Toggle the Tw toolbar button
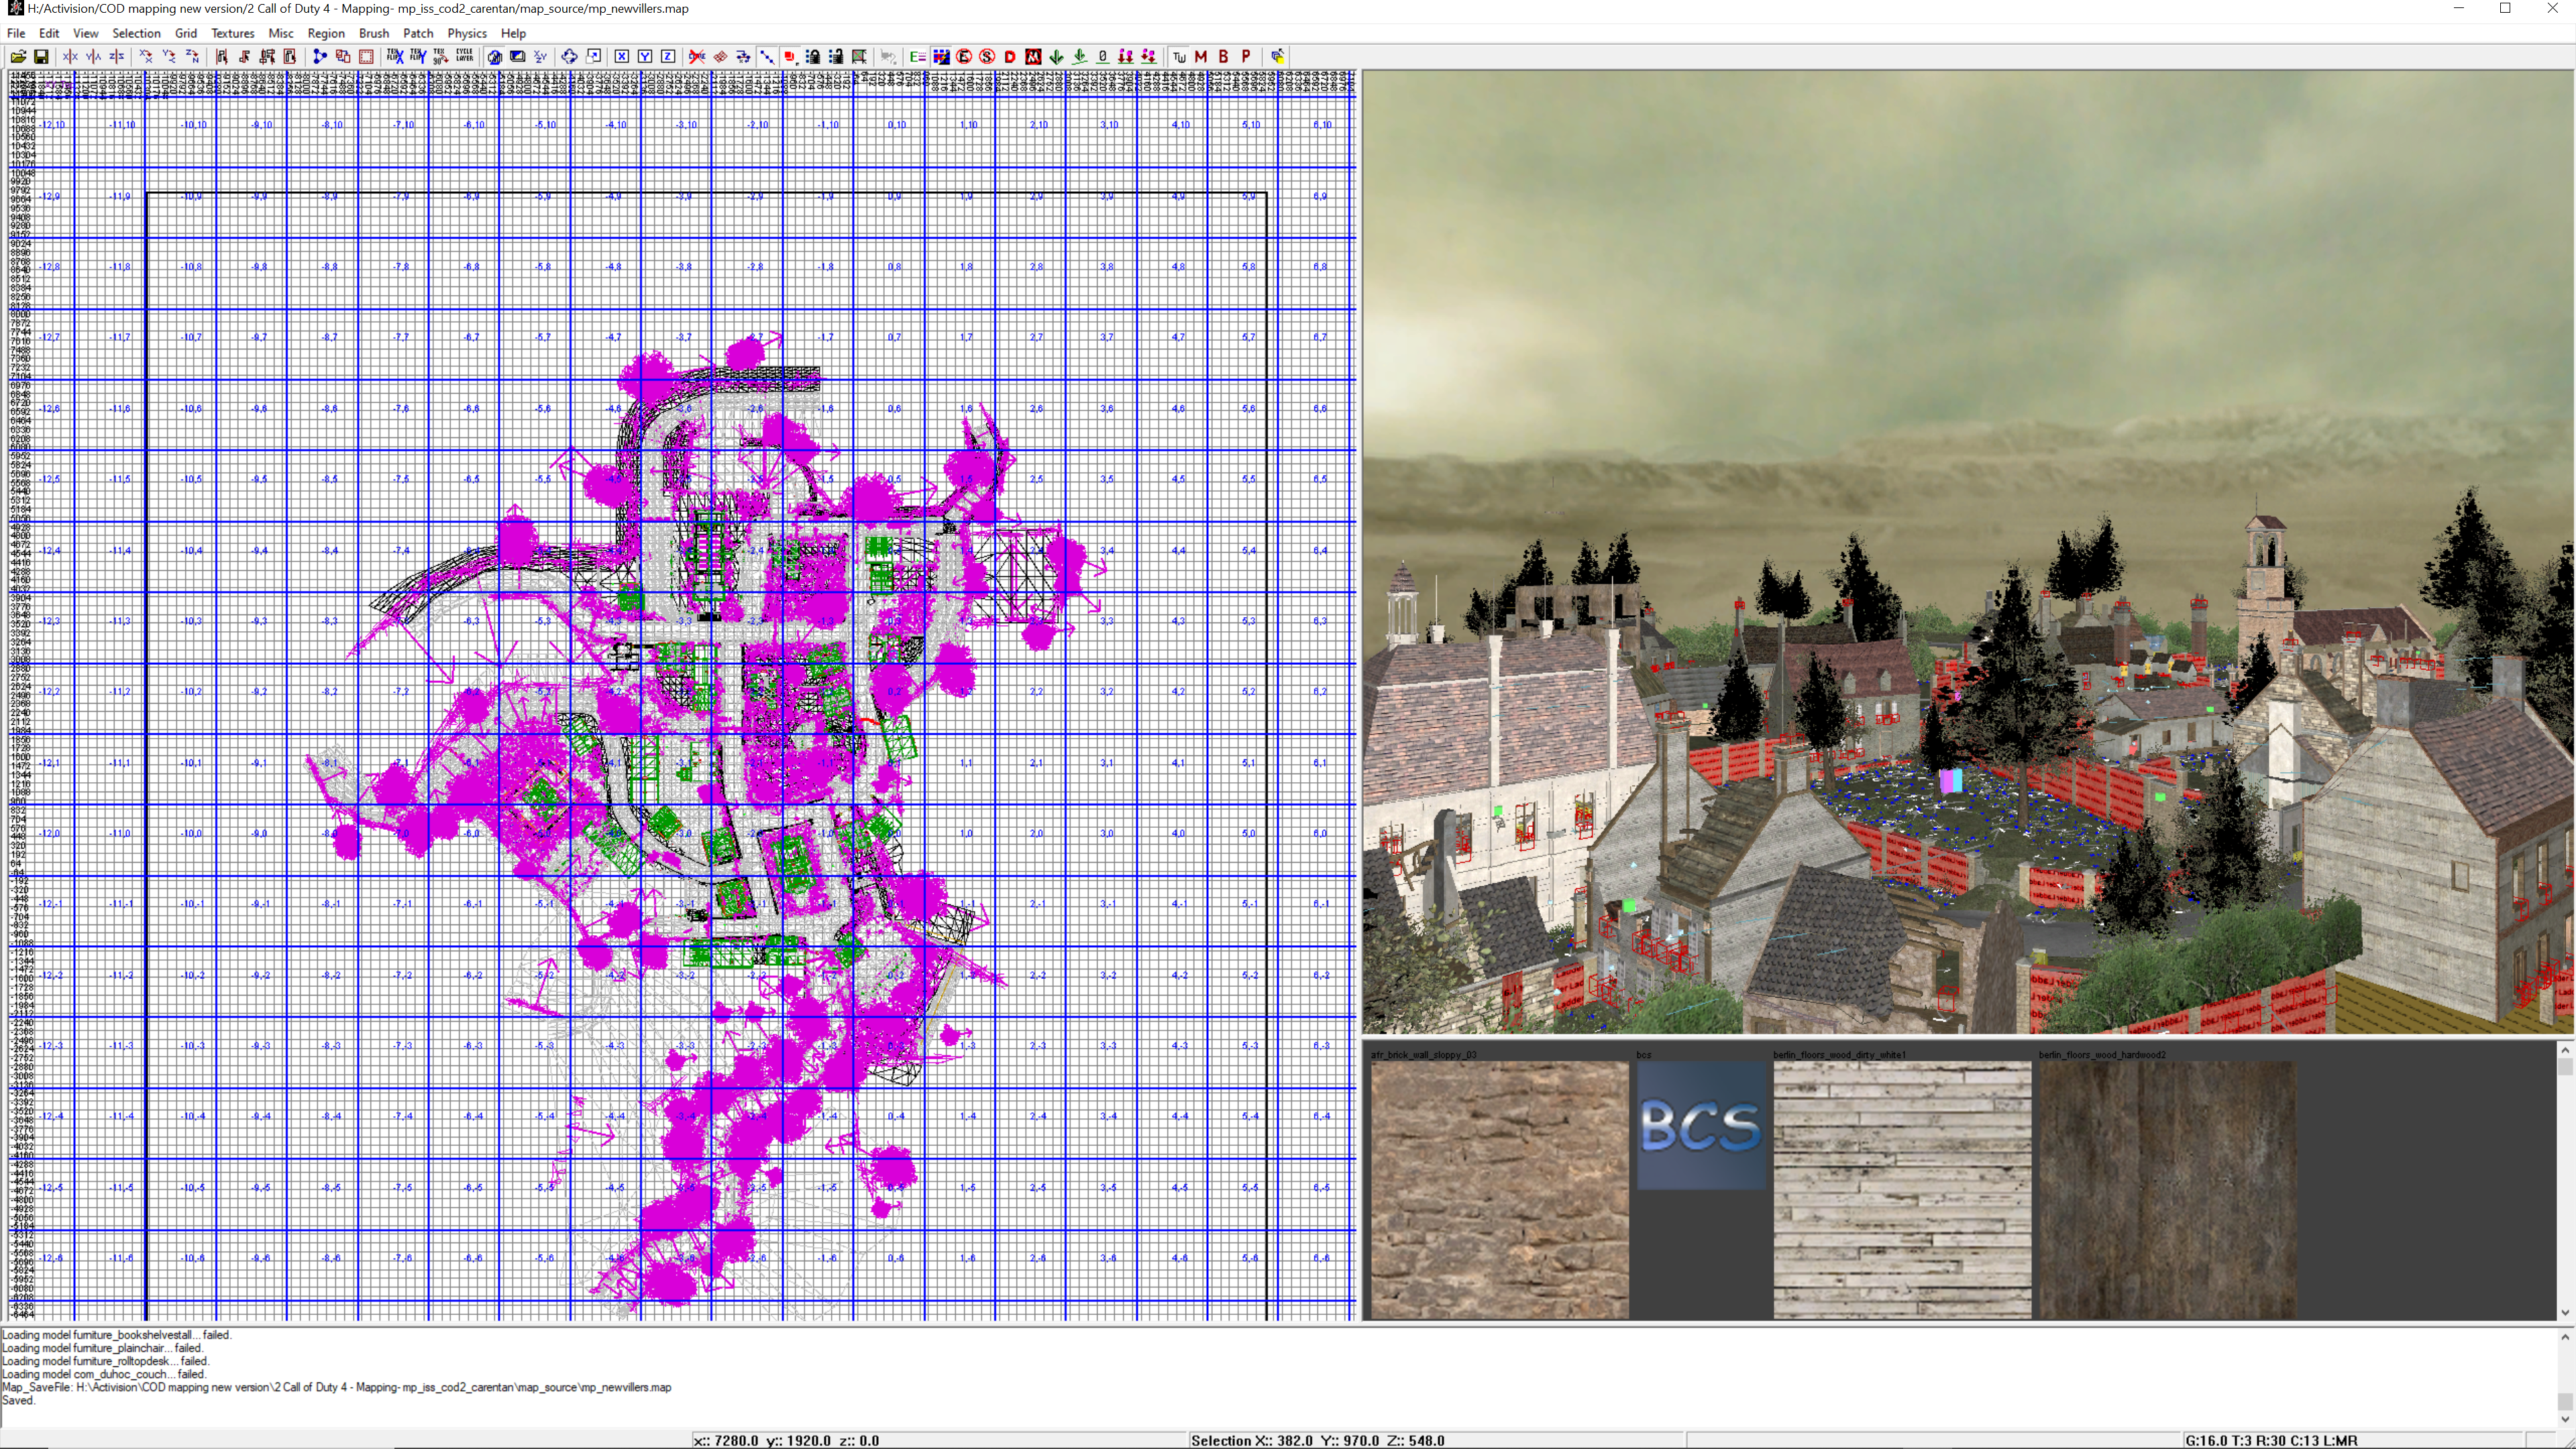2576x1449 pixels. tap(1179, 56)
